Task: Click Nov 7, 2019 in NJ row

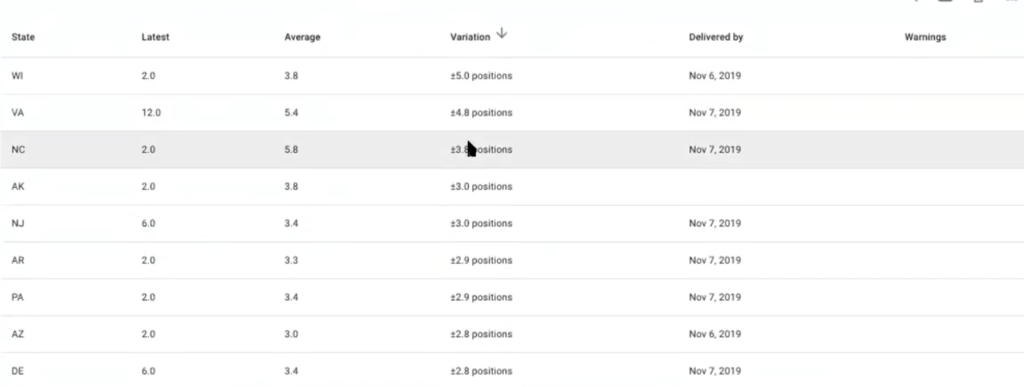Action: pyautogui.click(x=715, y=223)
